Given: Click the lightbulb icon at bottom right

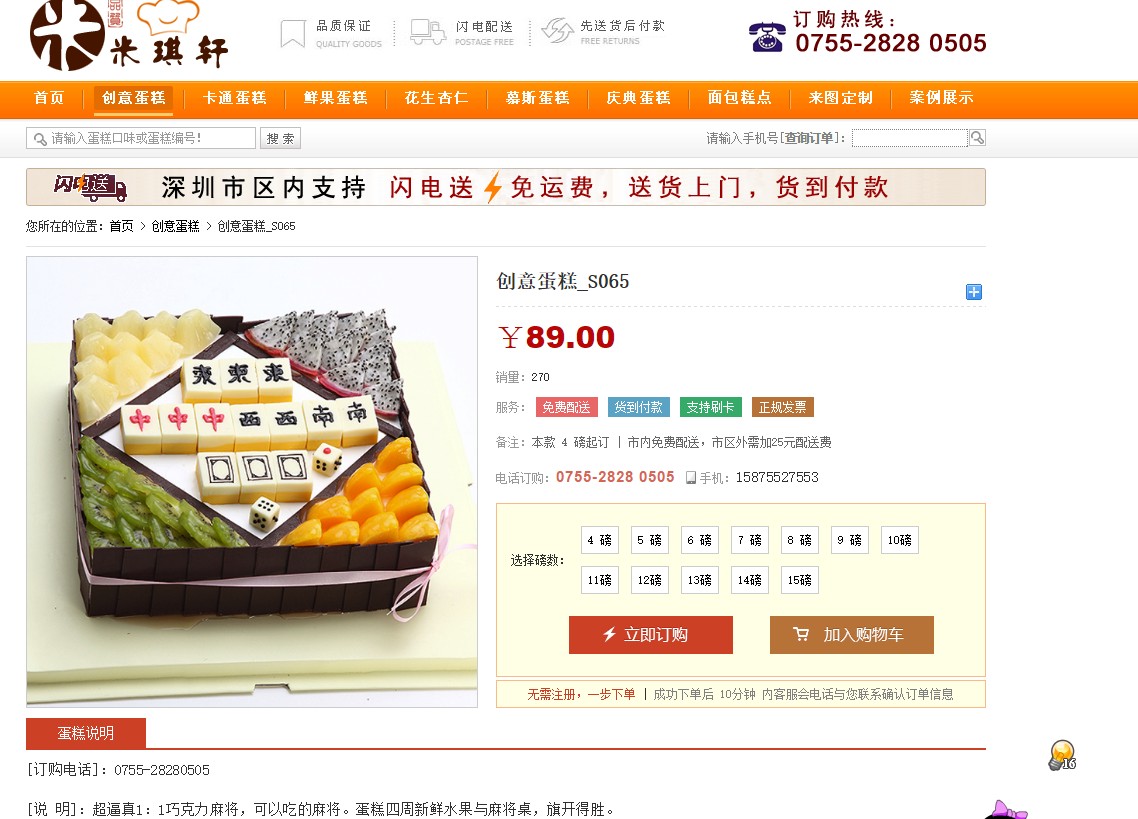Looking at the screenshot, I should (1062, 755).
